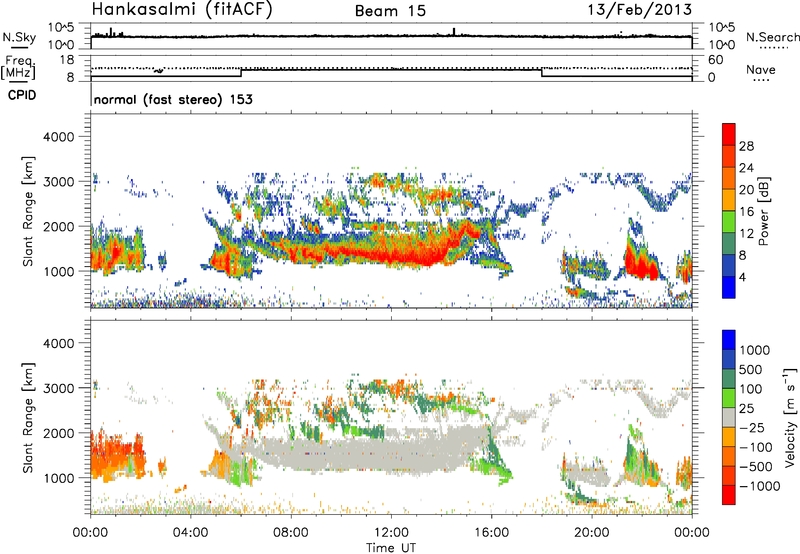Click the '28' tick on power colorbar
Screen dimensions: 800x554
click(746, 146)
